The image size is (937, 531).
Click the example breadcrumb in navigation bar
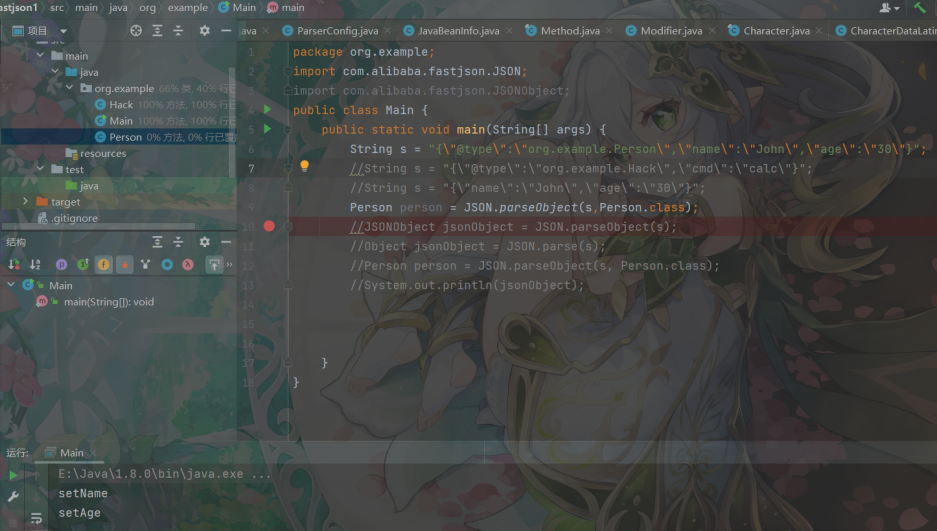(x=188, y=8)
